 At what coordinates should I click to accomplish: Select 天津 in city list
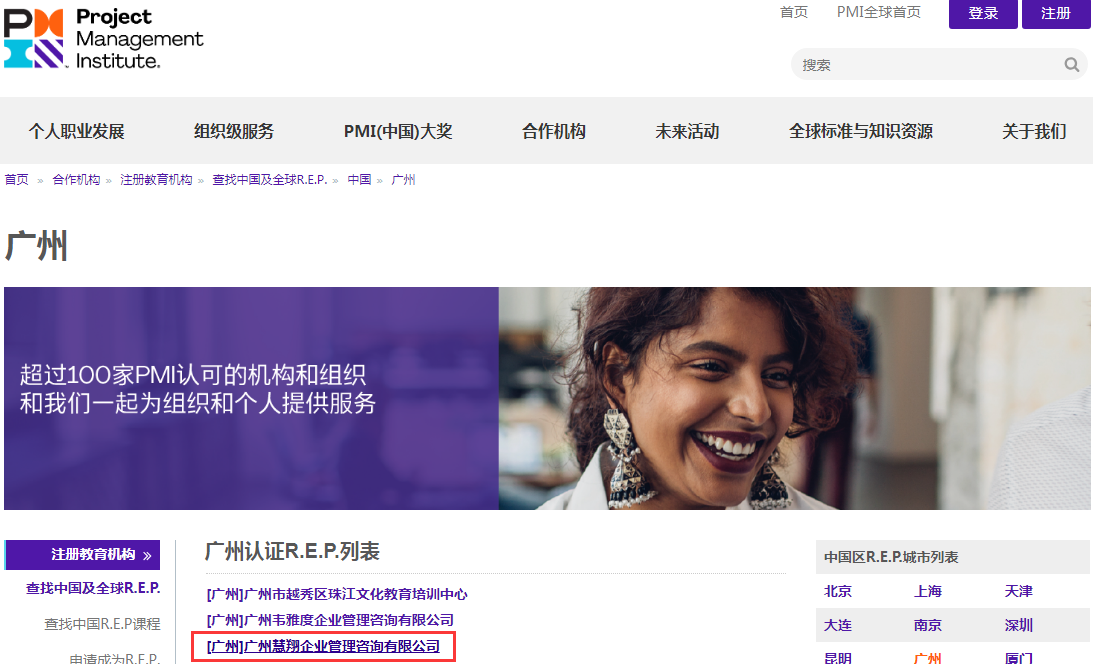pos(1018,591)
